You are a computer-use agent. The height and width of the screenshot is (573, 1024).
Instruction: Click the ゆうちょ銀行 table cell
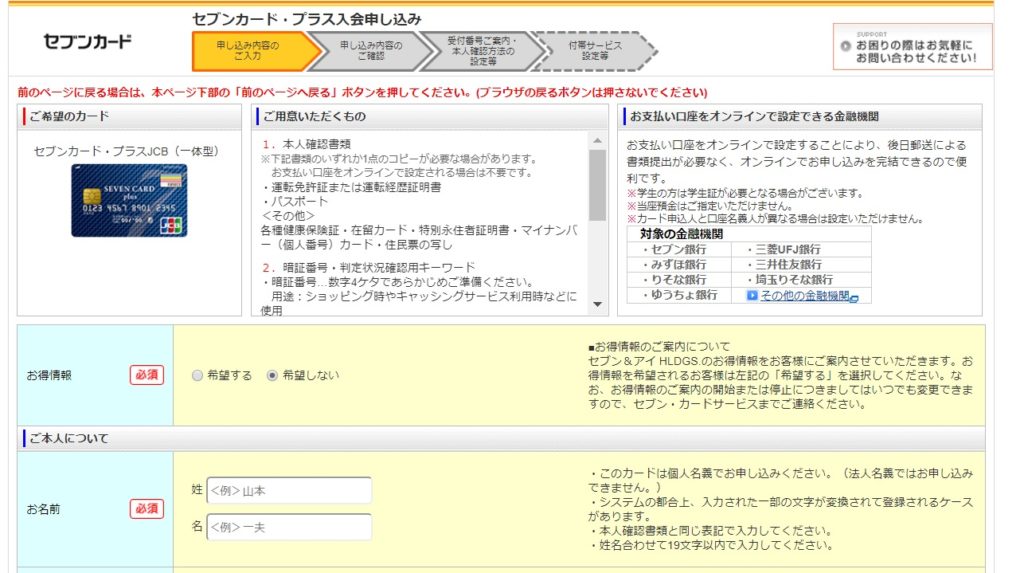(x=679, y=295)
